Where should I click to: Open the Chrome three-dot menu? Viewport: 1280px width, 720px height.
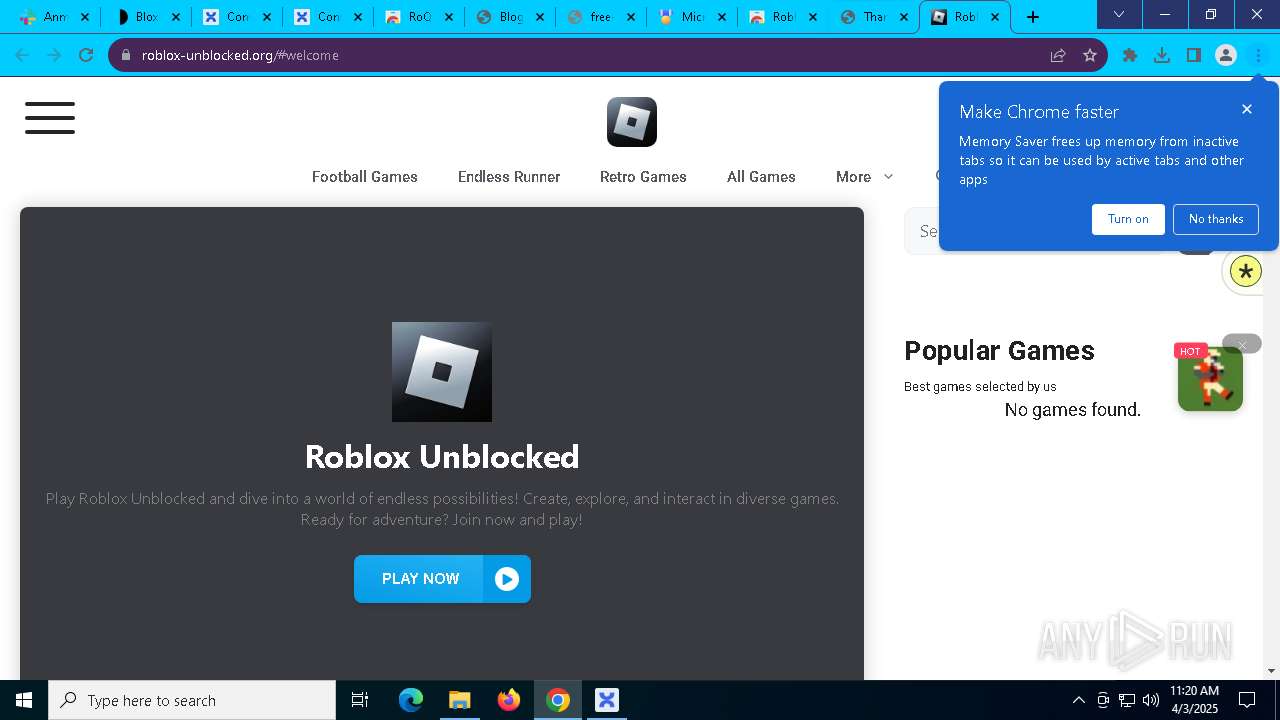tap(1258, 55)
